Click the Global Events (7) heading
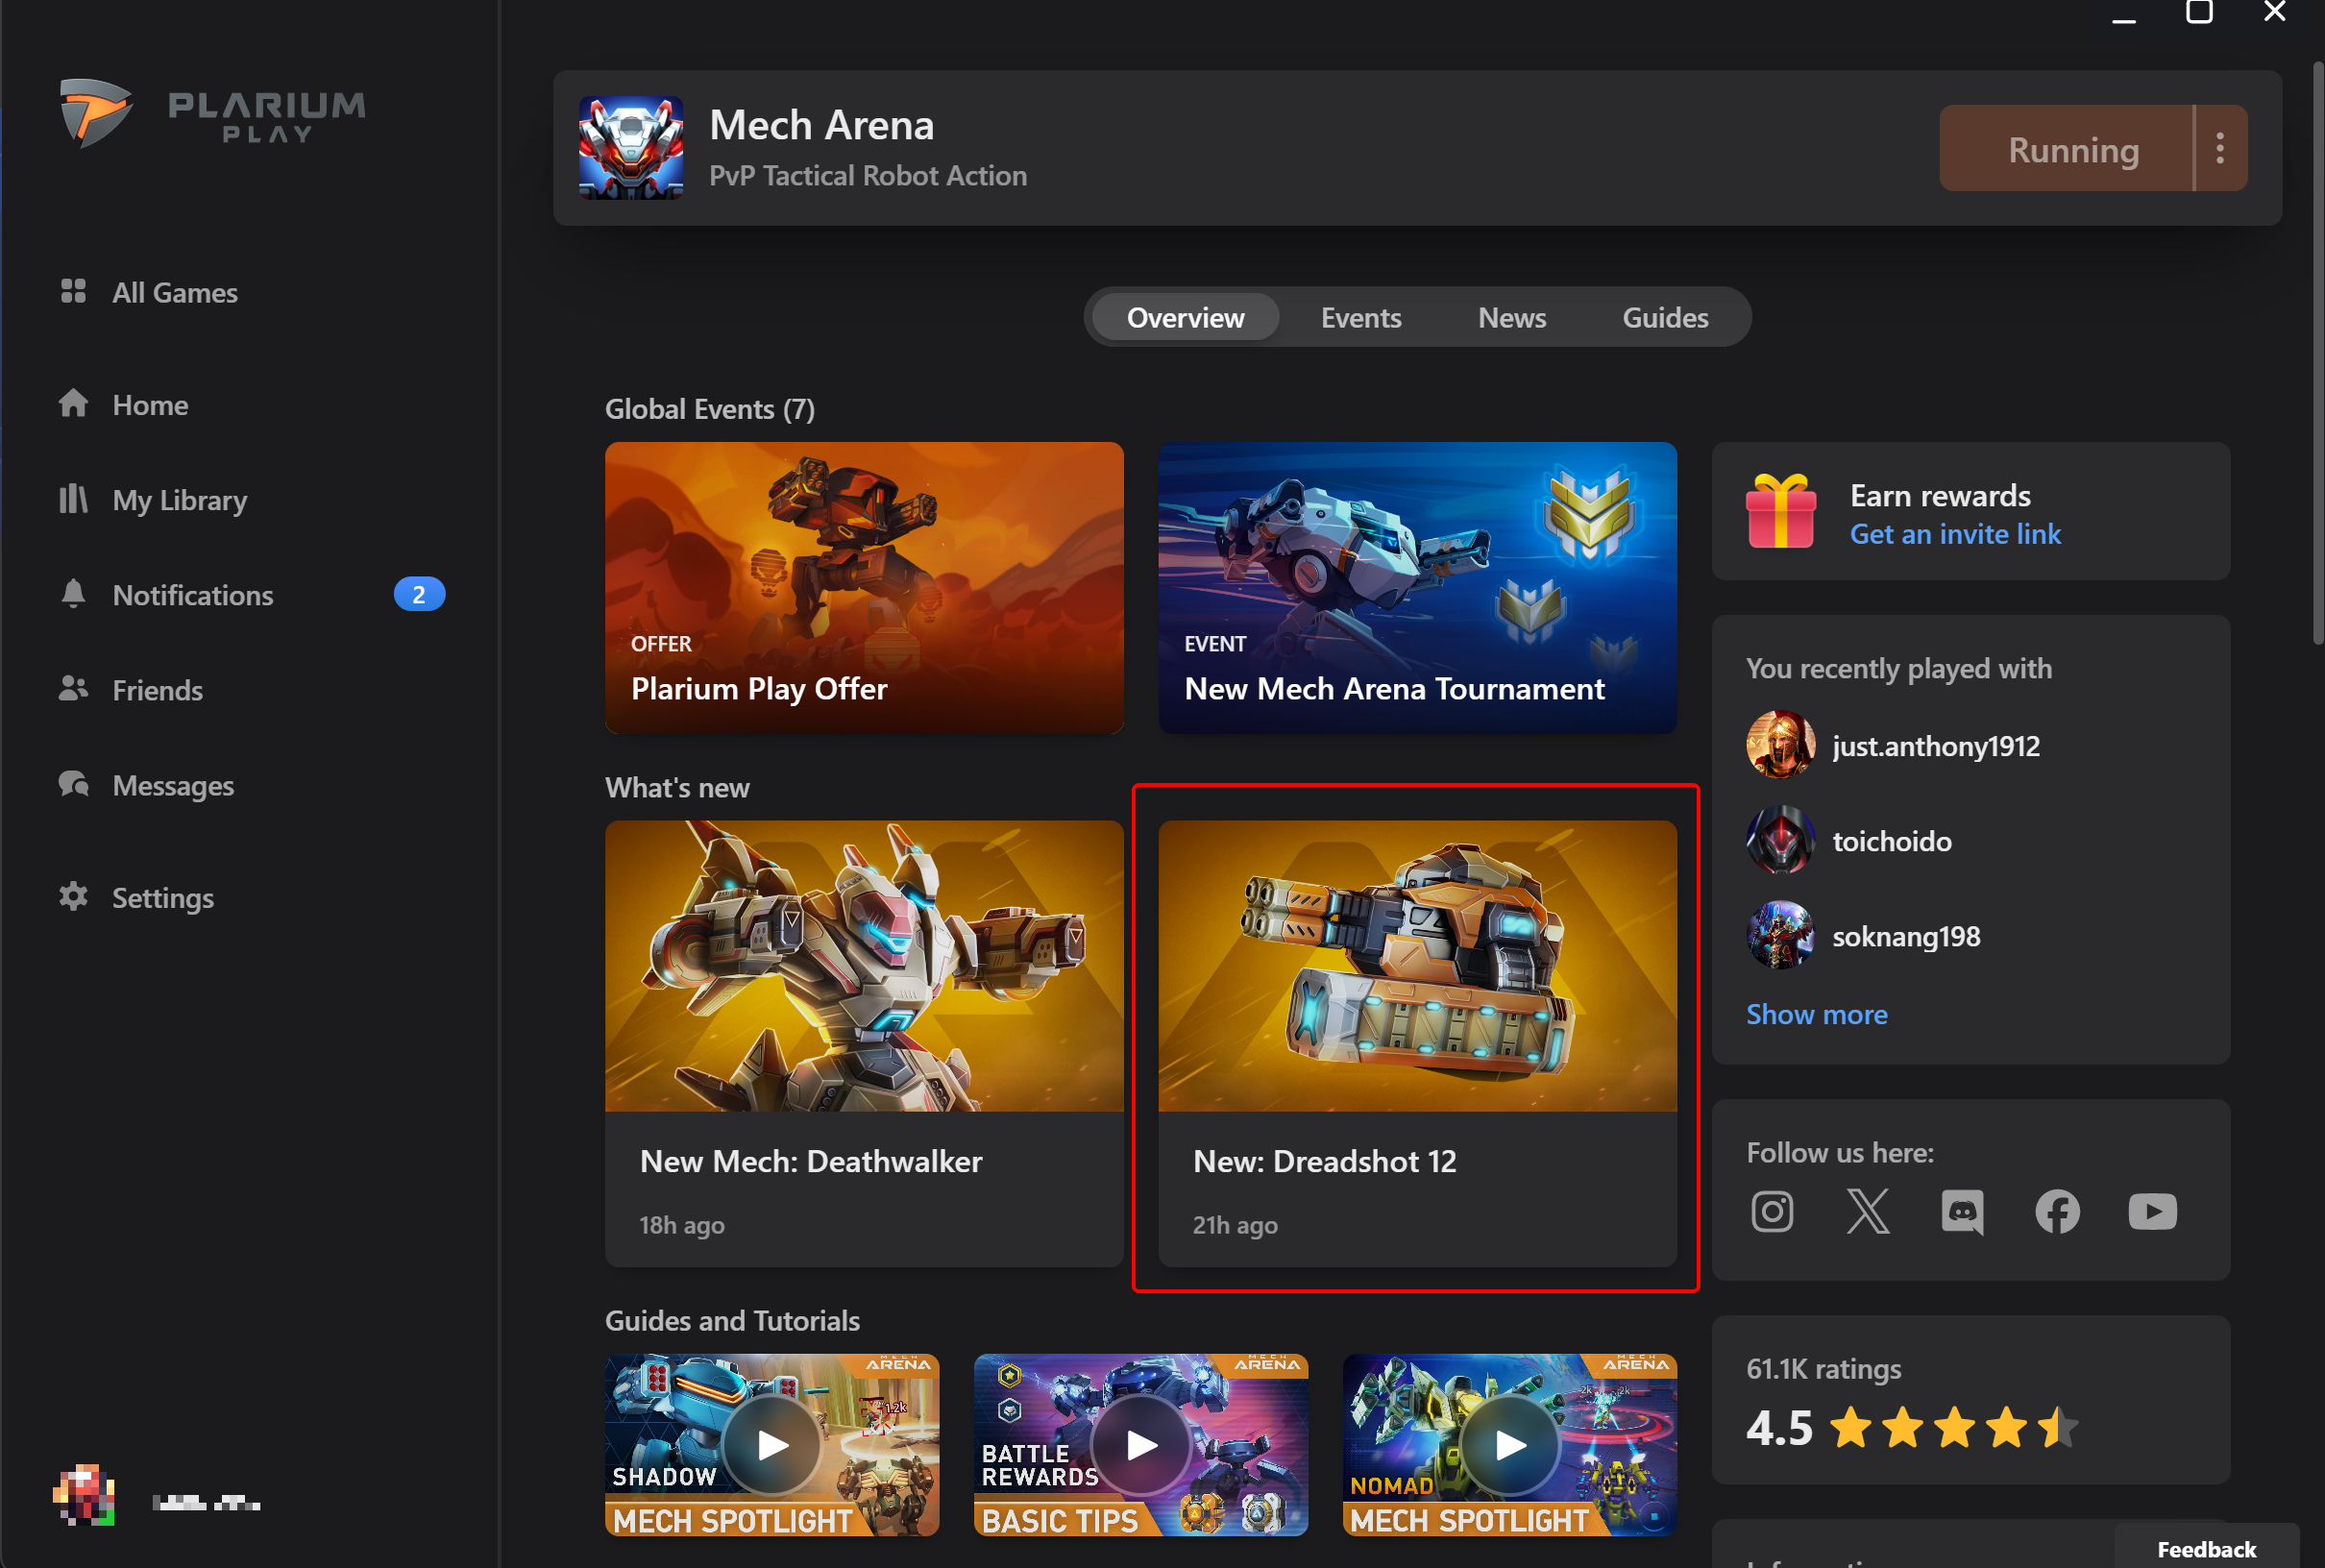 [710, 408]
